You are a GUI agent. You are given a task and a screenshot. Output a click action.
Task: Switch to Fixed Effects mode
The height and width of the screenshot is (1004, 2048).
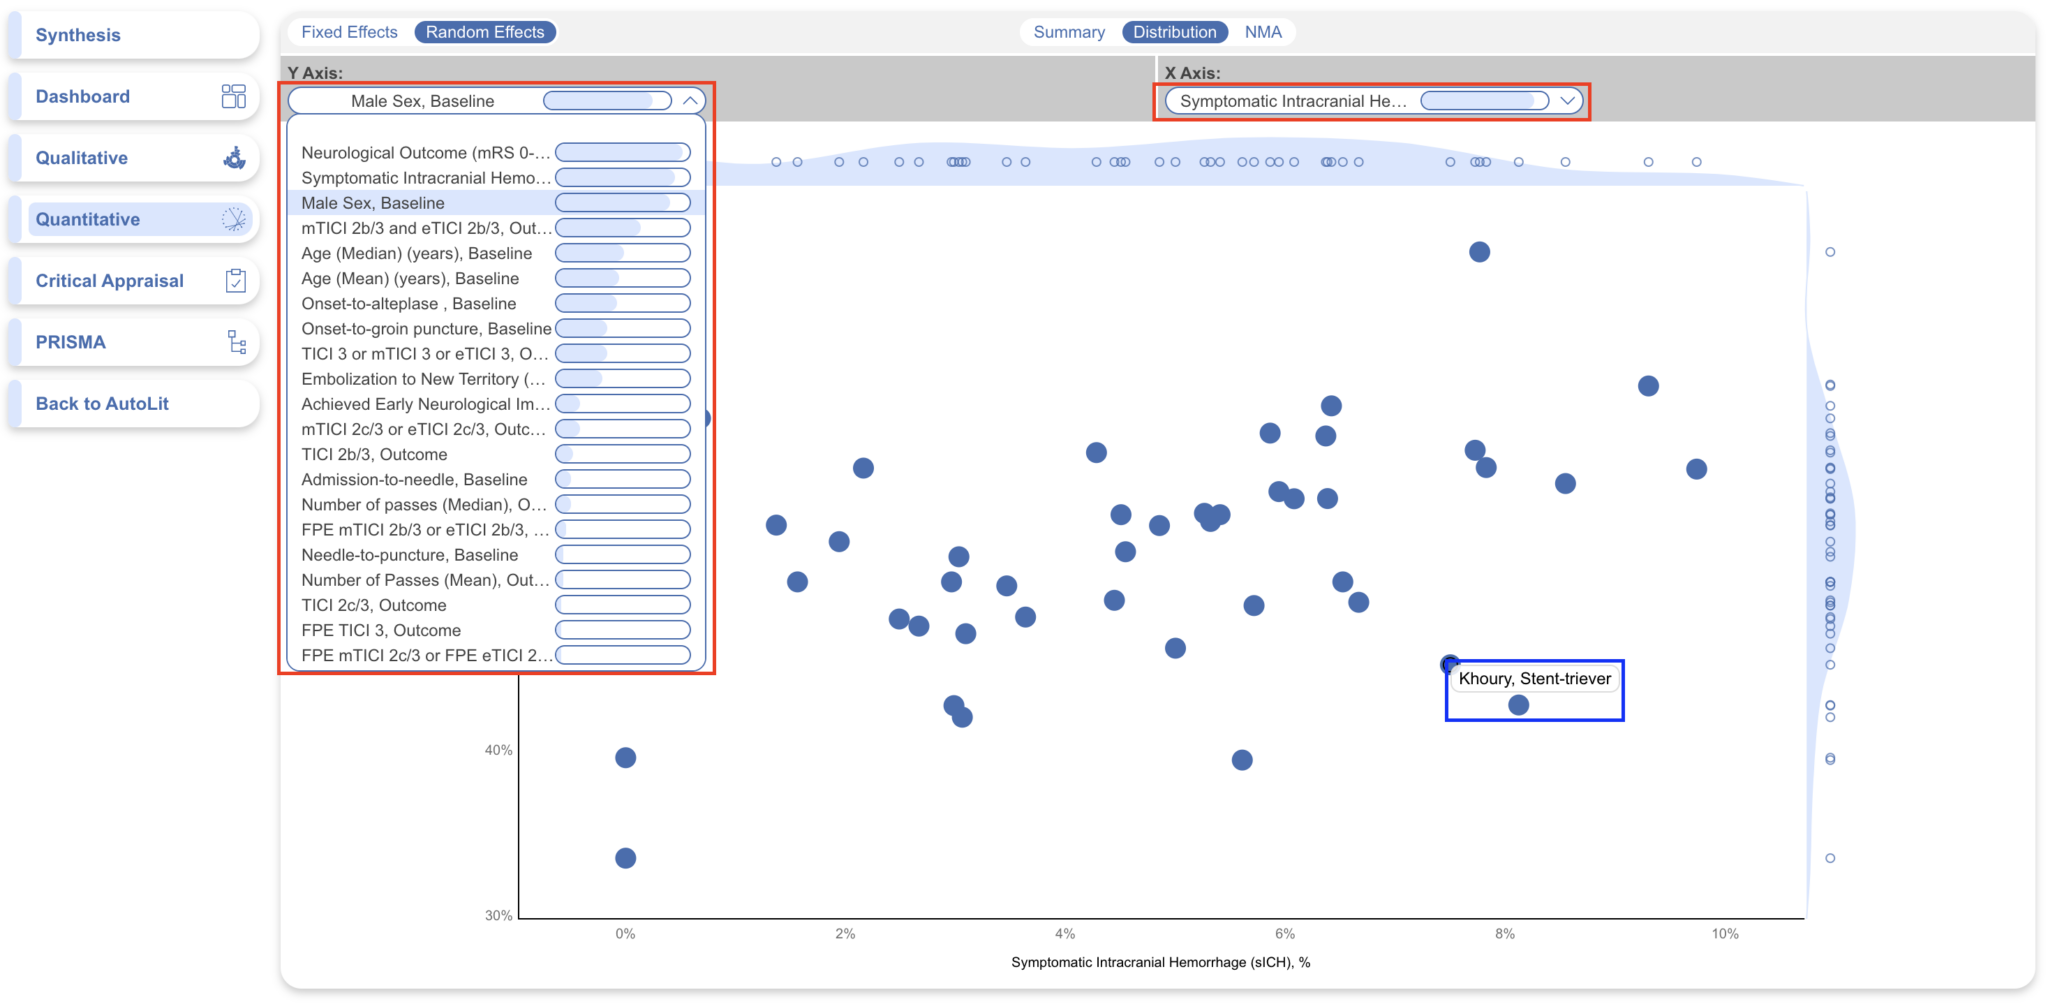click(348, 31)
